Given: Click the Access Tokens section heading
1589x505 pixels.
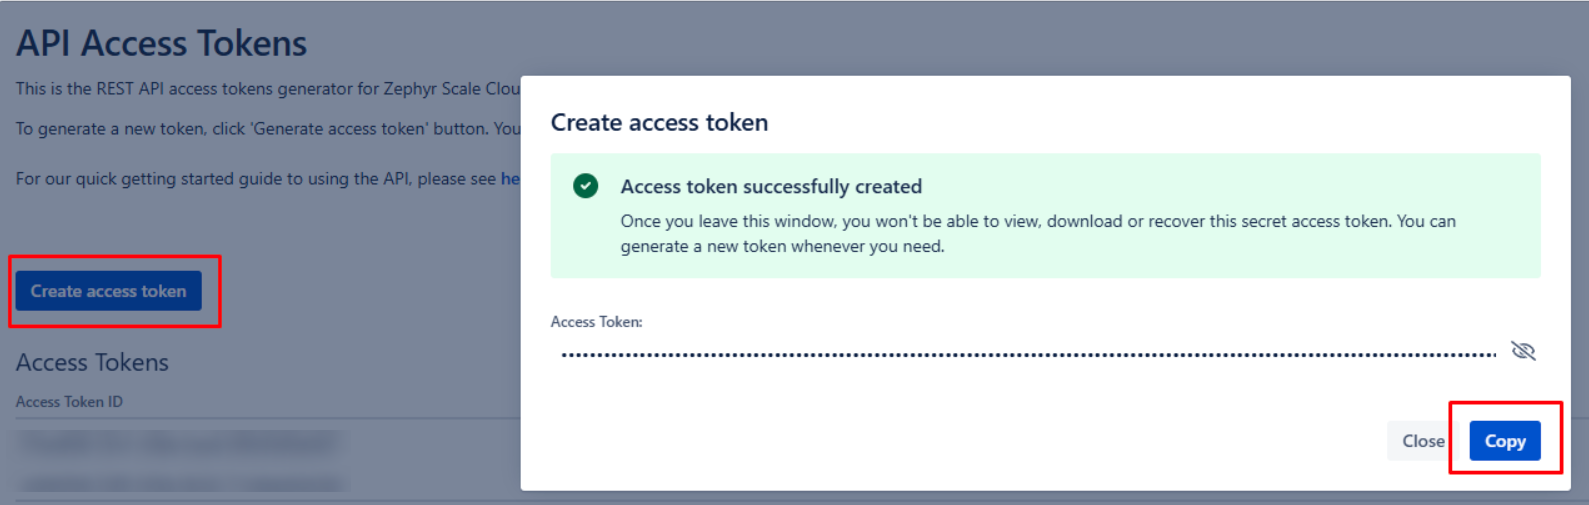Looking at the screenshot, I should coord(92,362).
